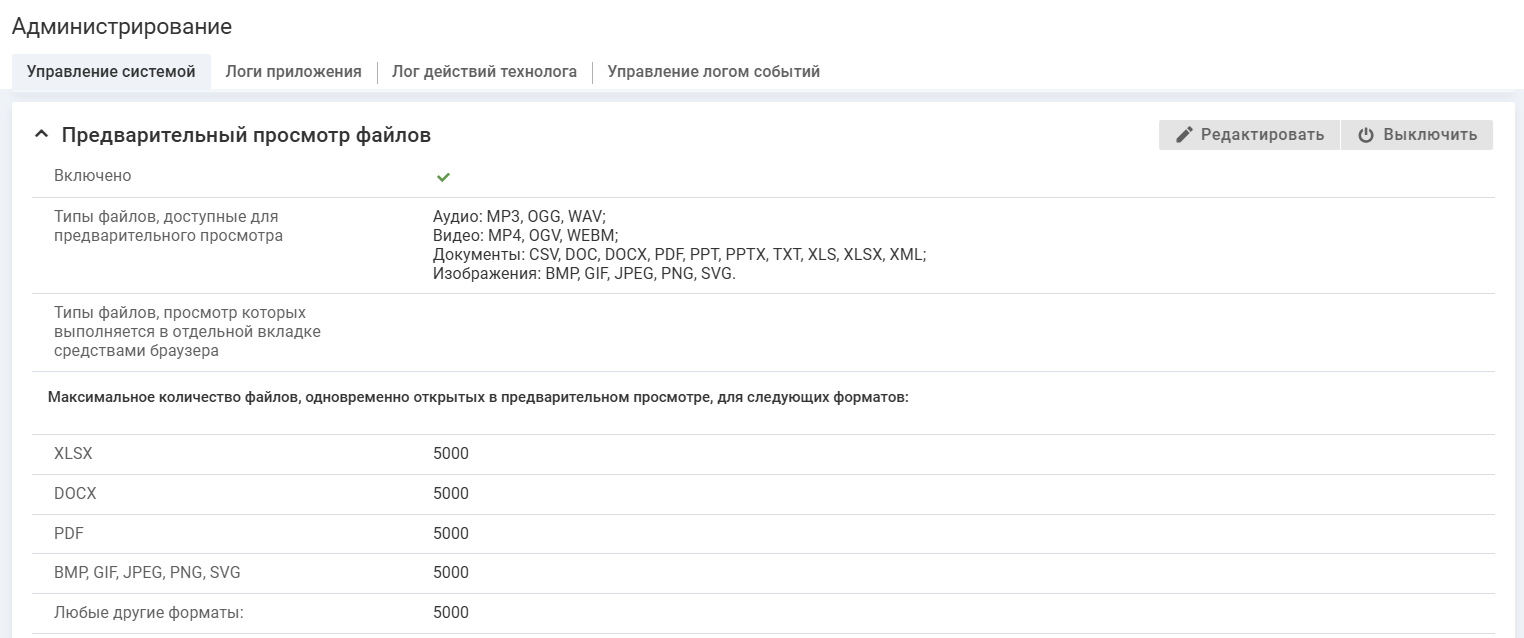This screenshot has height=638, width=1524.
Task: Select the 5000 value in XLSX row
Action: point(450,454)
